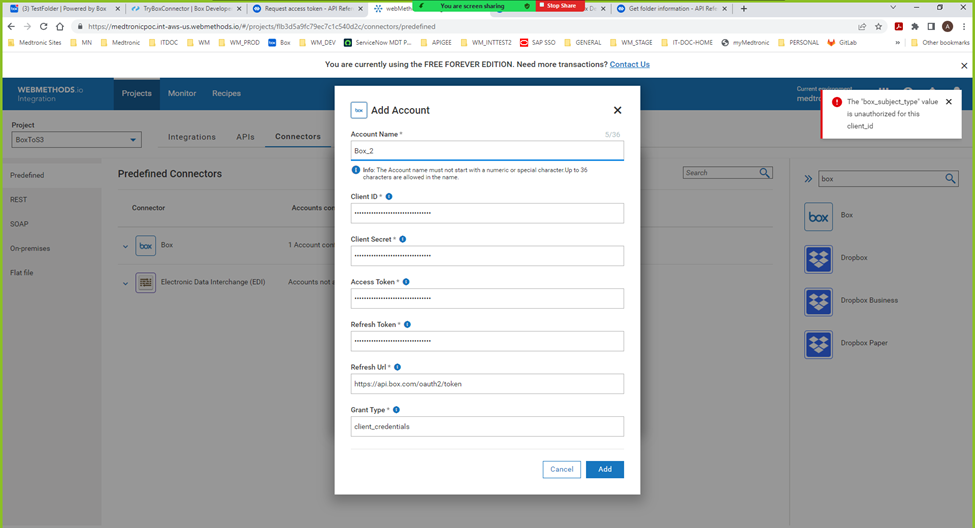Open the browser extensions puzzle icon
975x528 pixels.
[x=915, y=26]
